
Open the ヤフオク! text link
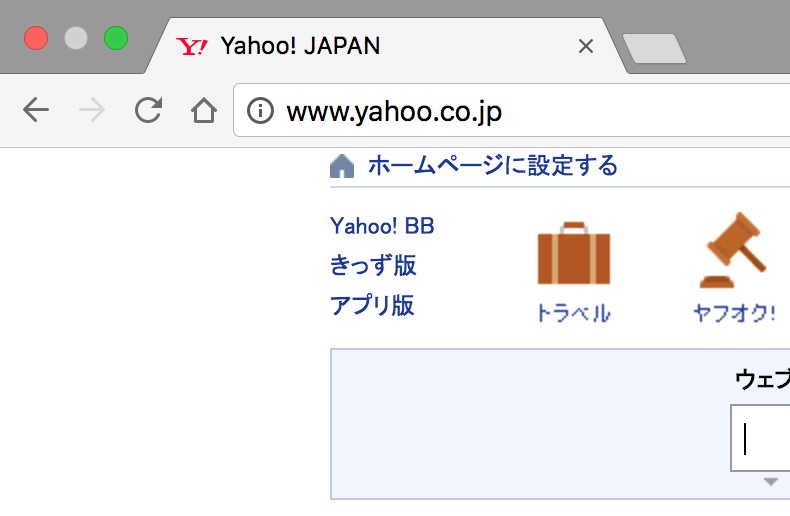click(734, 313)
